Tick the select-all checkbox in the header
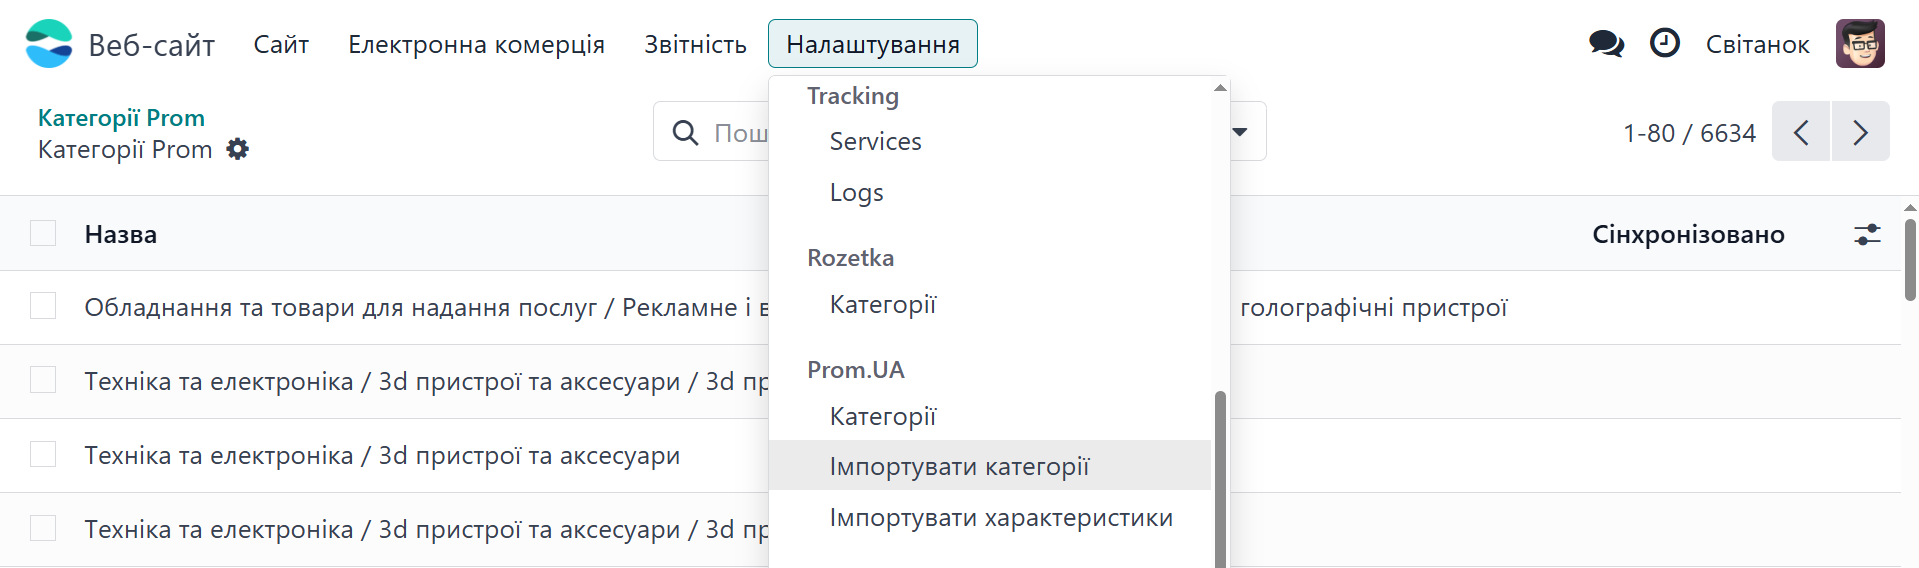 pyautogui.click(x=43, y=234)
